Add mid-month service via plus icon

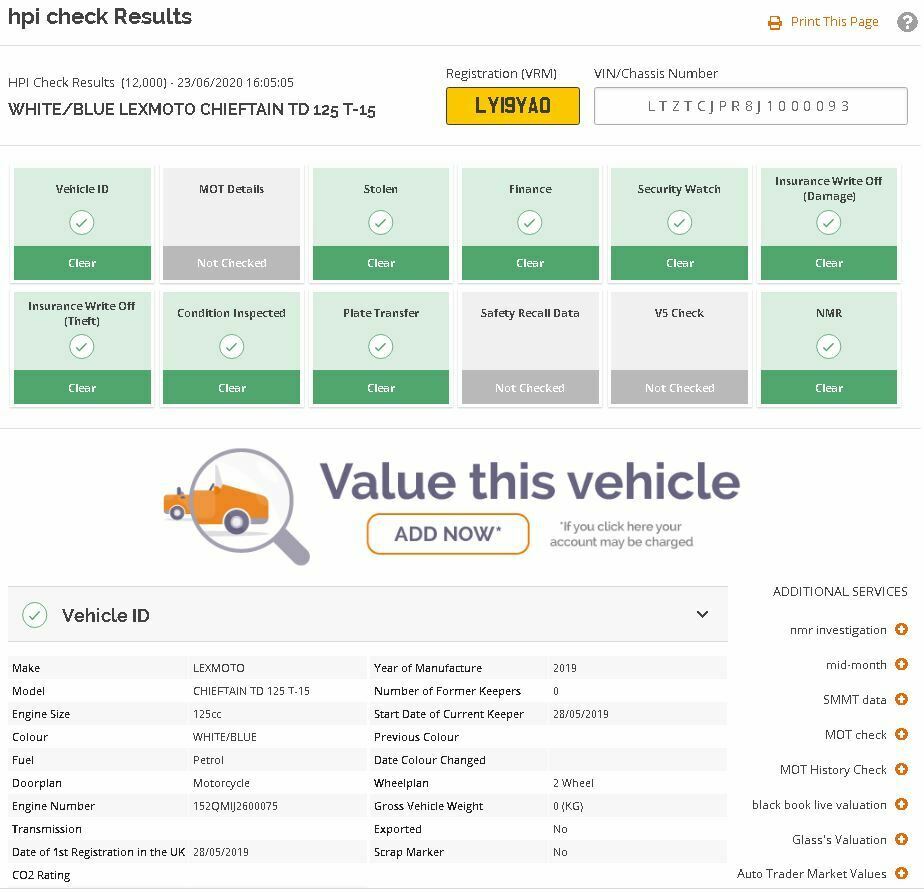(x=901, y=665)
